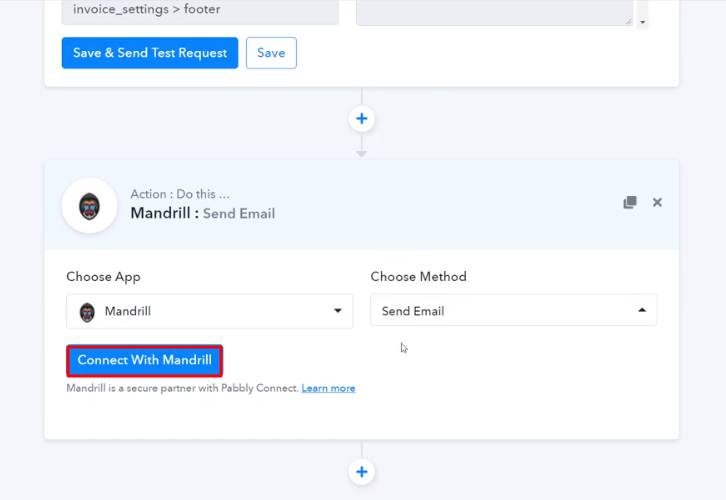Click the Choose Method label

tap(419, 276)
